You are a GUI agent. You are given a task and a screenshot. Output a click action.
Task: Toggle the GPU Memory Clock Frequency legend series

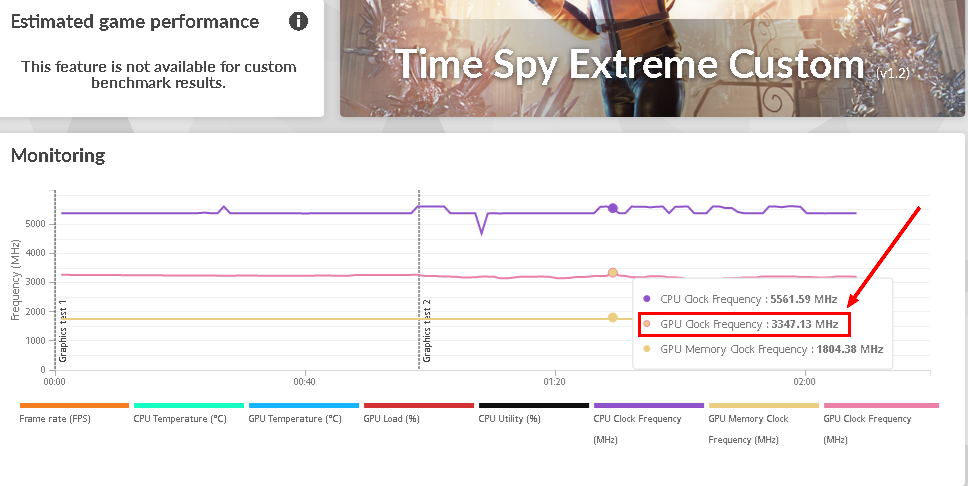click(763, 424)
